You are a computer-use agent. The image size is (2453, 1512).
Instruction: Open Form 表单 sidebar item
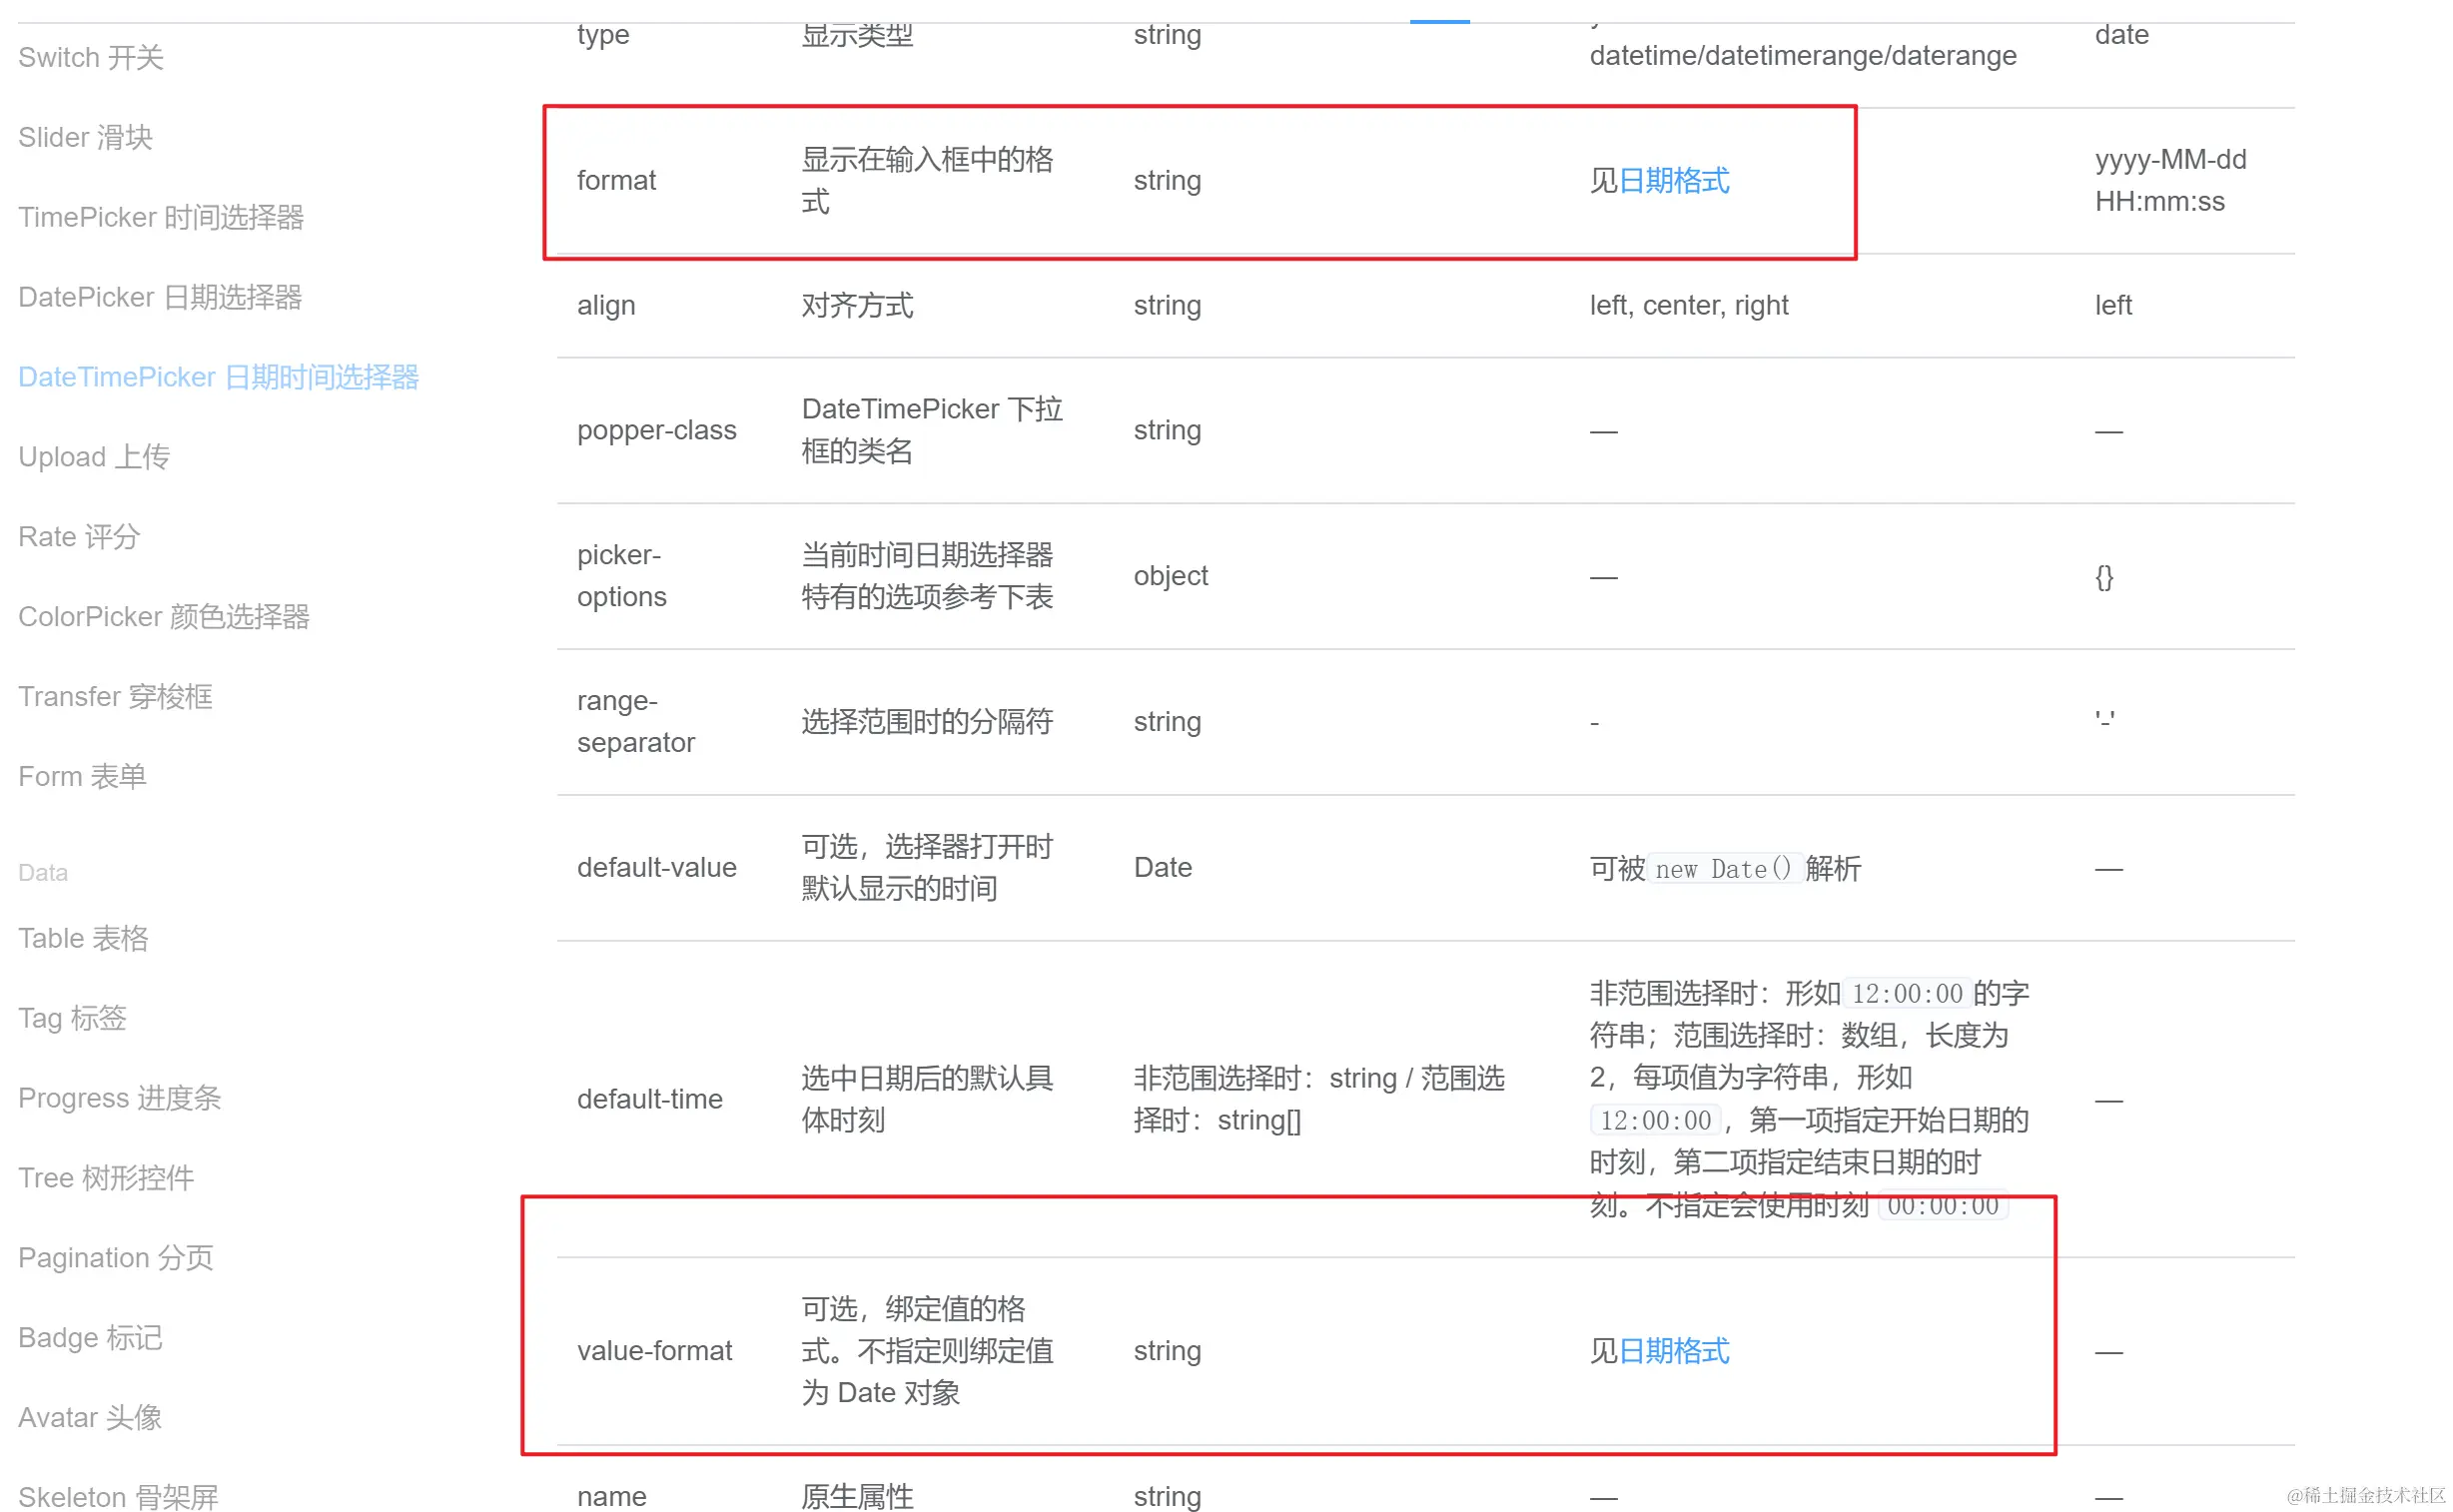[x=82, y=777]
